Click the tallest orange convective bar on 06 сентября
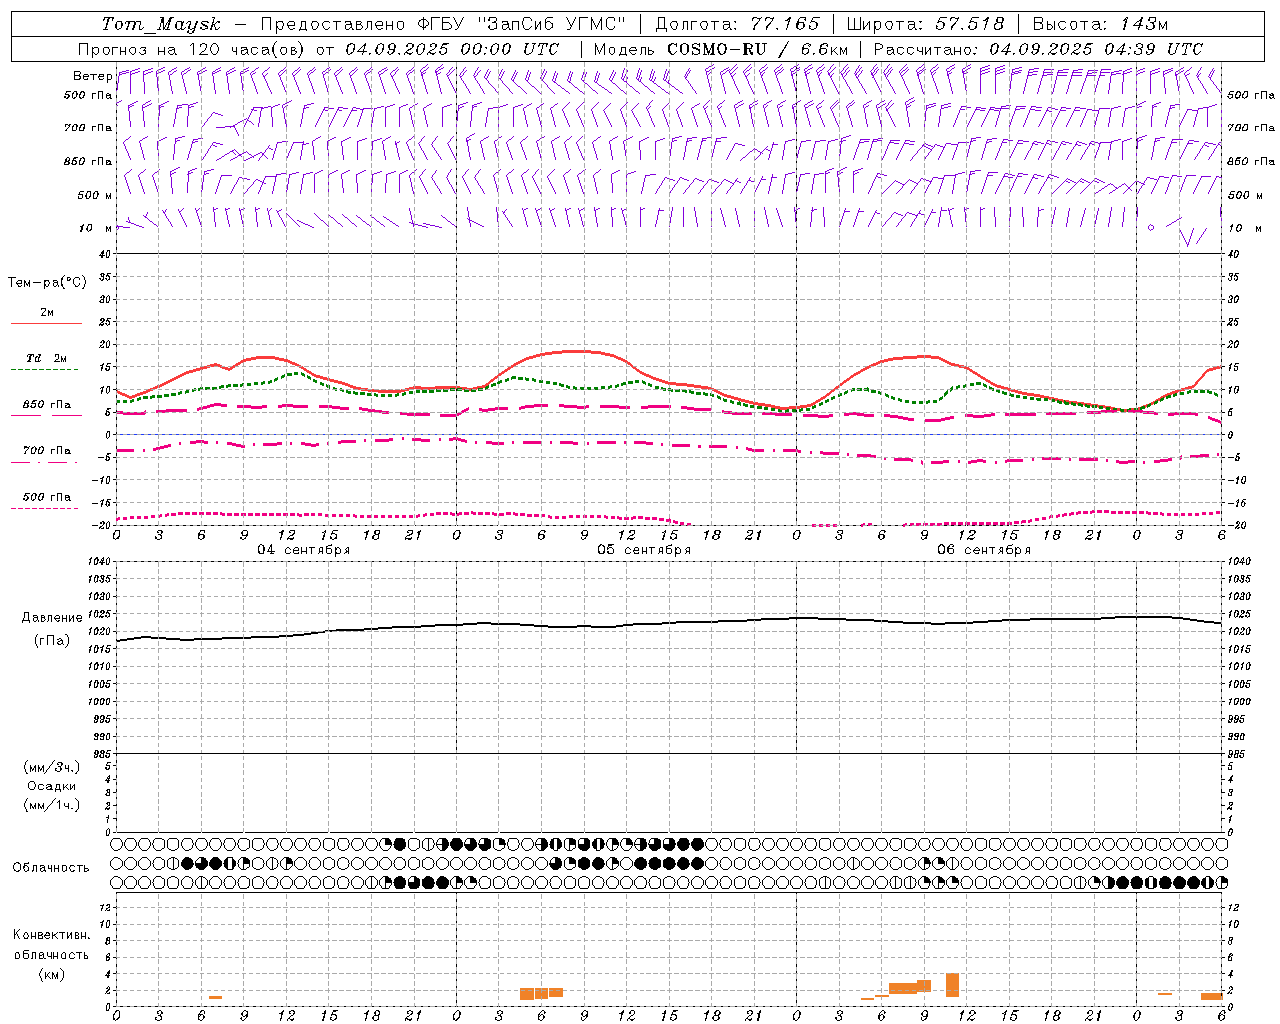 coord(952,985)
